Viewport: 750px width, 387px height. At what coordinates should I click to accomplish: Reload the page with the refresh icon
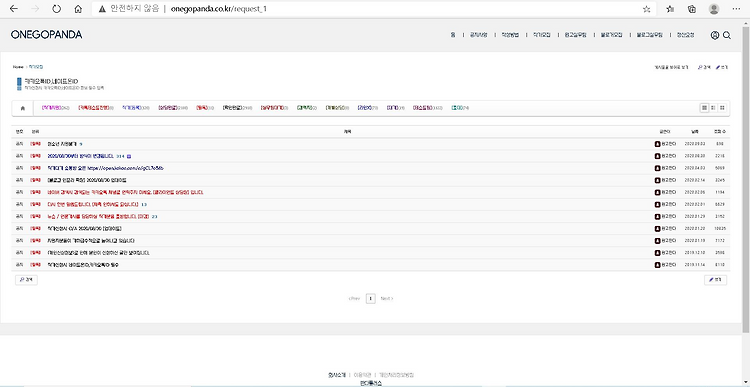coord(56,9)
